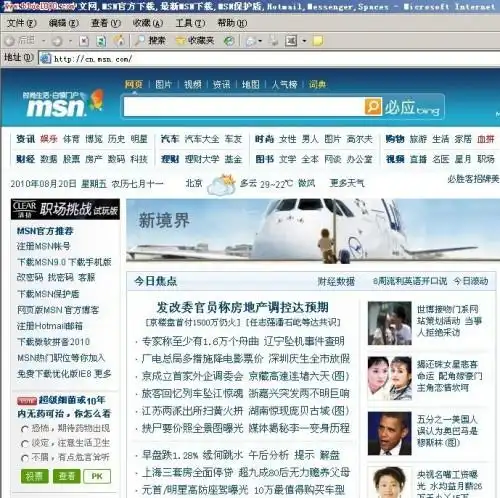Click the address bar URL field
This screenshot has width=500, height=498.
pos(269,59)
